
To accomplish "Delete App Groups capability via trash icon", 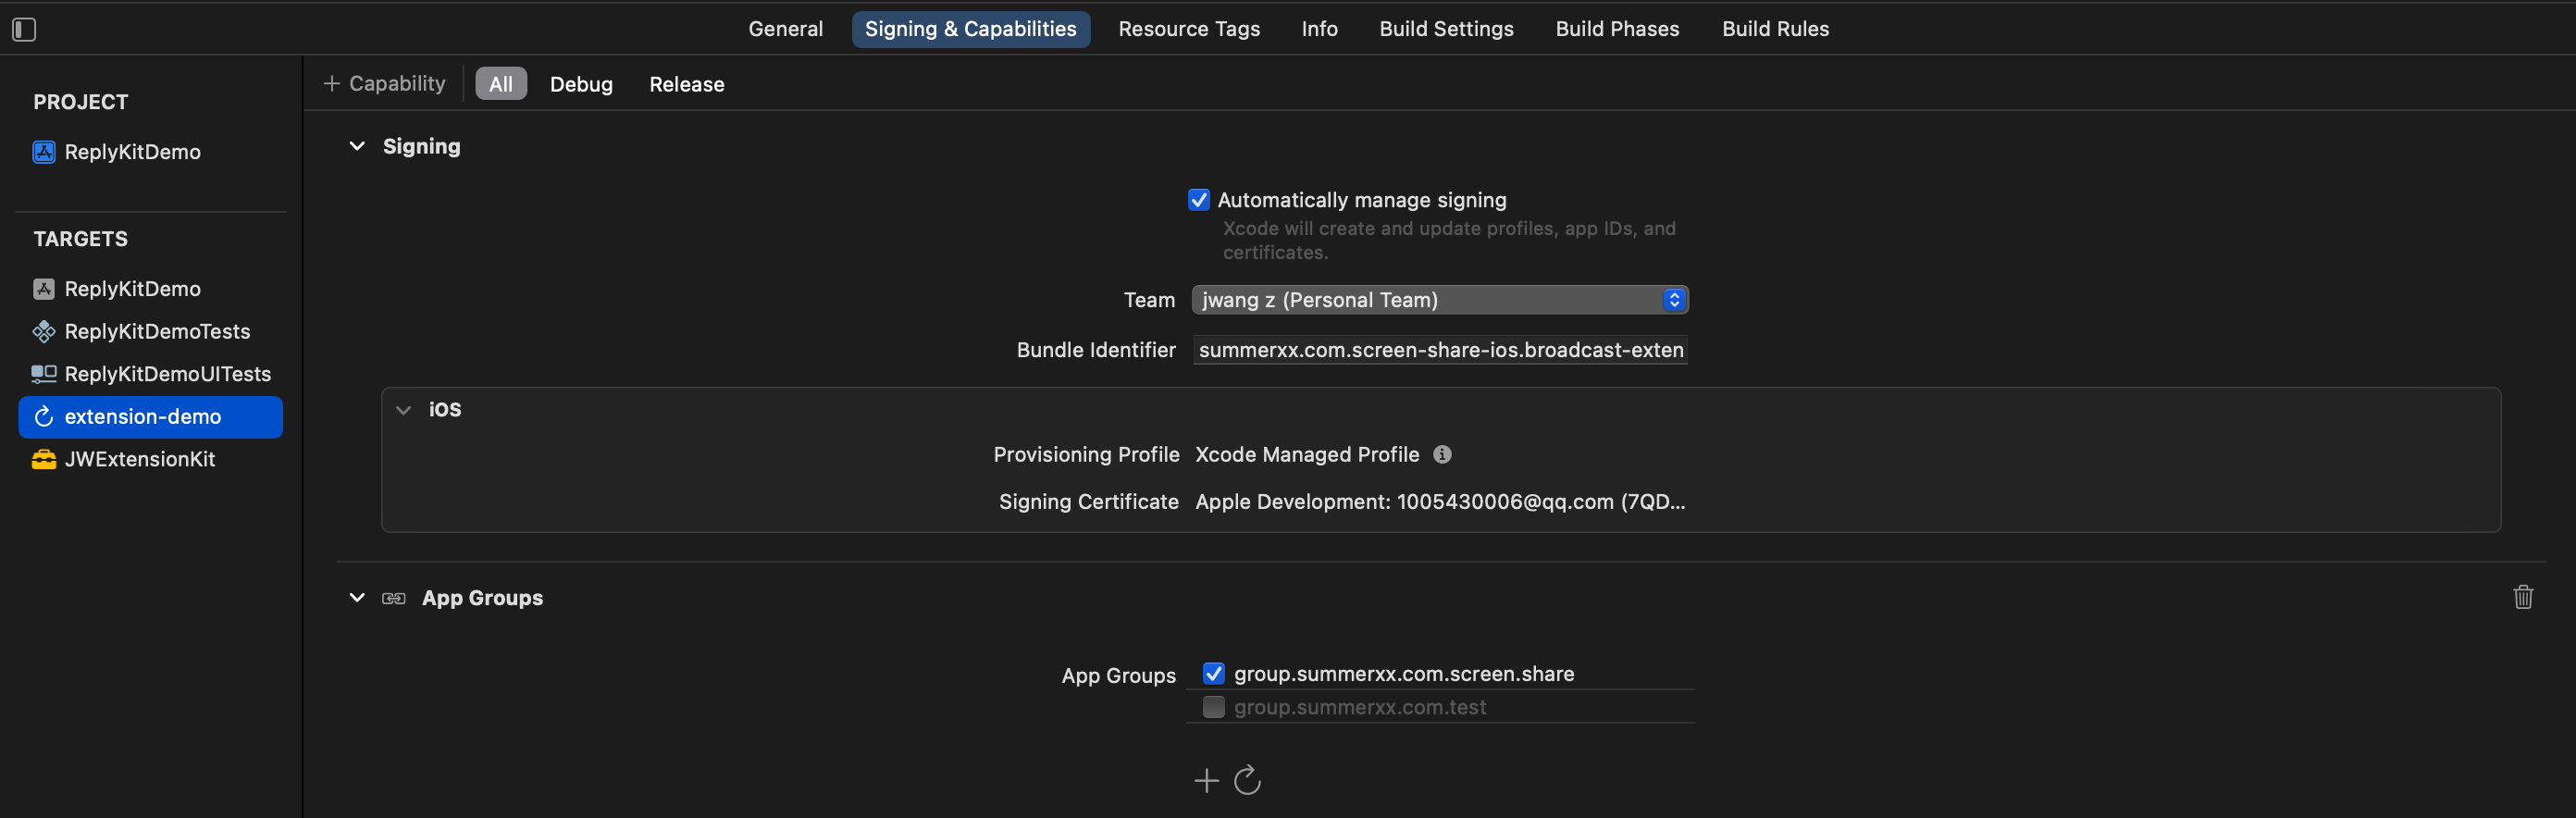I will point(2523,597).
